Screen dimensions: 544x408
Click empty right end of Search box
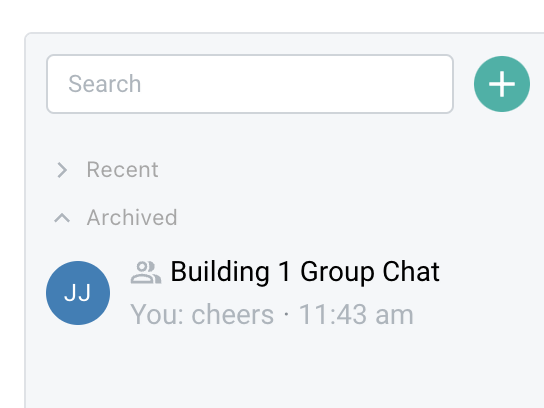[x=399, y=84]
